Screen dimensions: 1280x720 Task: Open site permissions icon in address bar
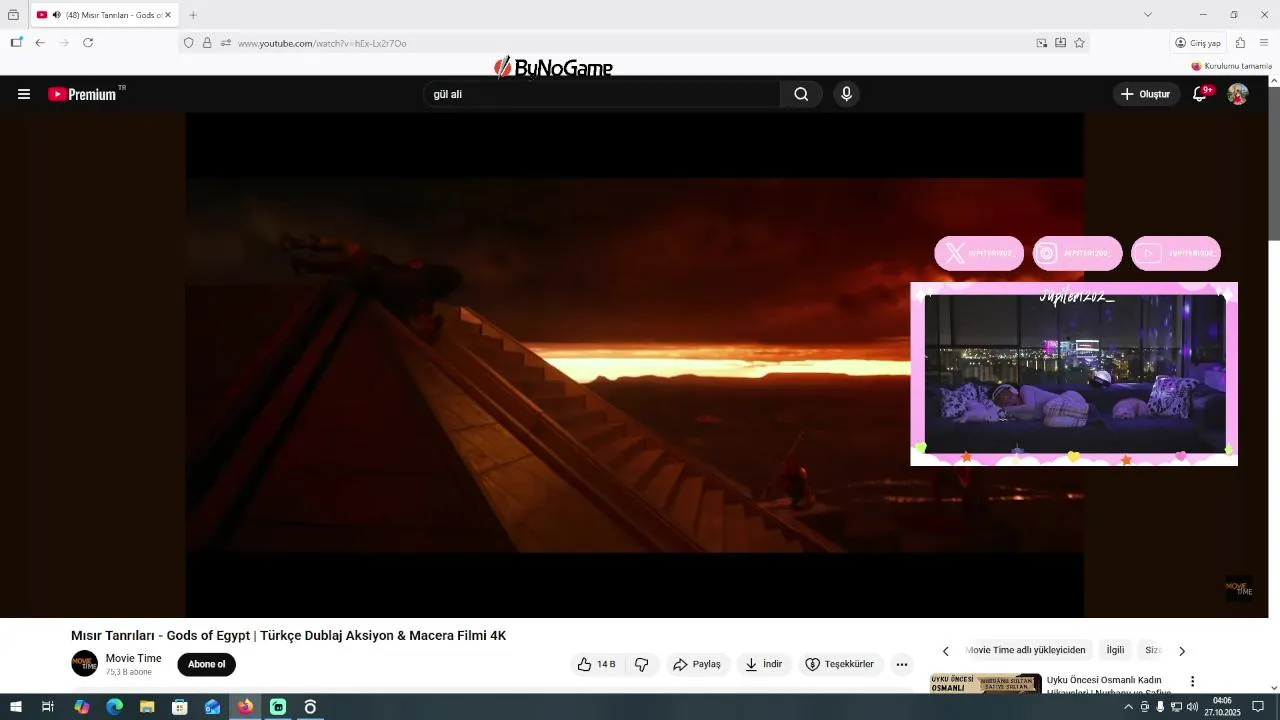pyautogui.click(x=226, y=43)
